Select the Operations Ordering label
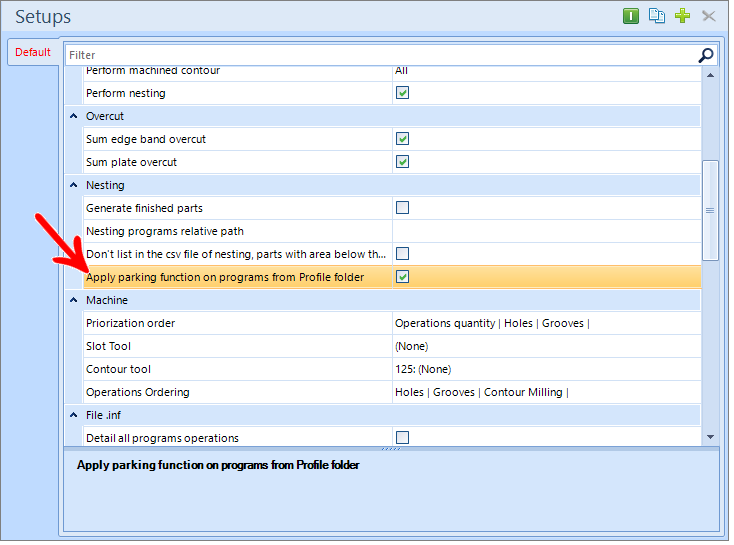734x545 pixels. (x=139, y=394)
